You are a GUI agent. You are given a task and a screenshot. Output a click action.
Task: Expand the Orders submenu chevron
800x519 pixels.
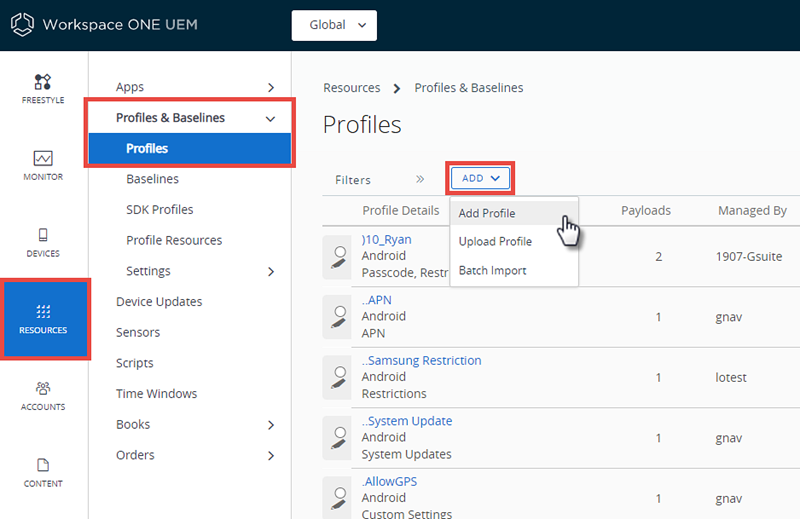point(271,456)
